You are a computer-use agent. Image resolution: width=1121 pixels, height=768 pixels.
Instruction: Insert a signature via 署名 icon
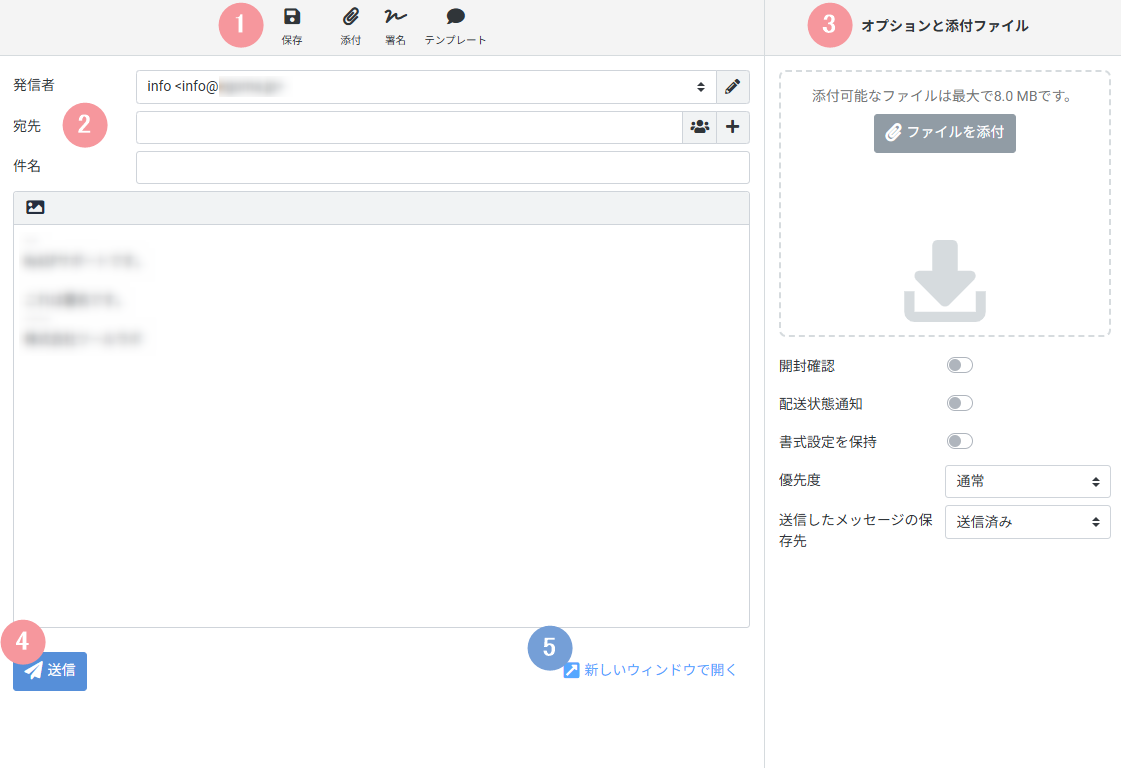pyautogui.click(x=395, y=26)
